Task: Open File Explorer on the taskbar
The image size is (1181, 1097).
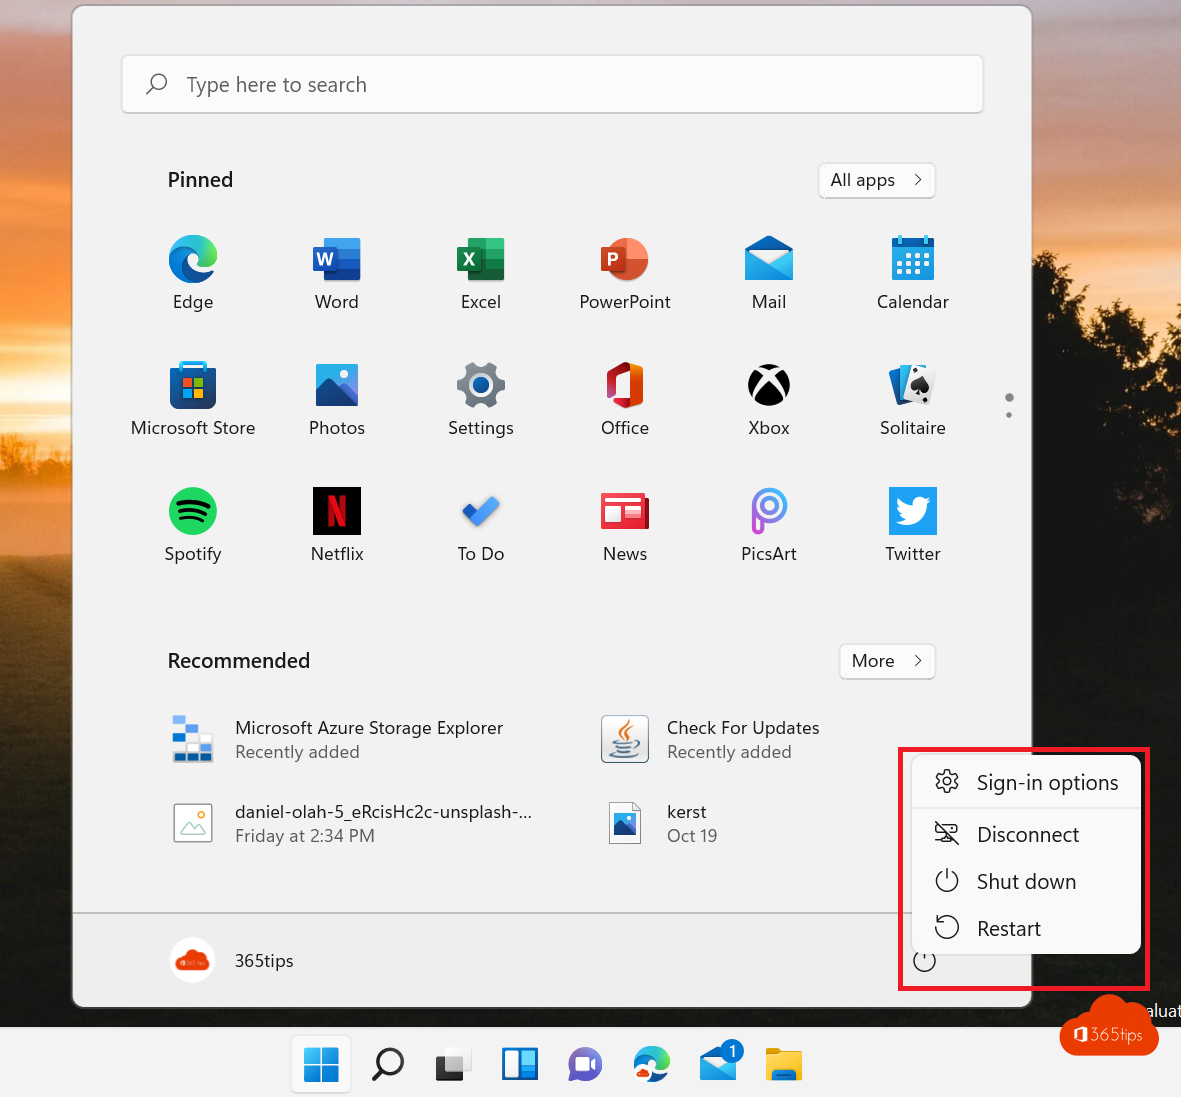Action: [783, 1064]
